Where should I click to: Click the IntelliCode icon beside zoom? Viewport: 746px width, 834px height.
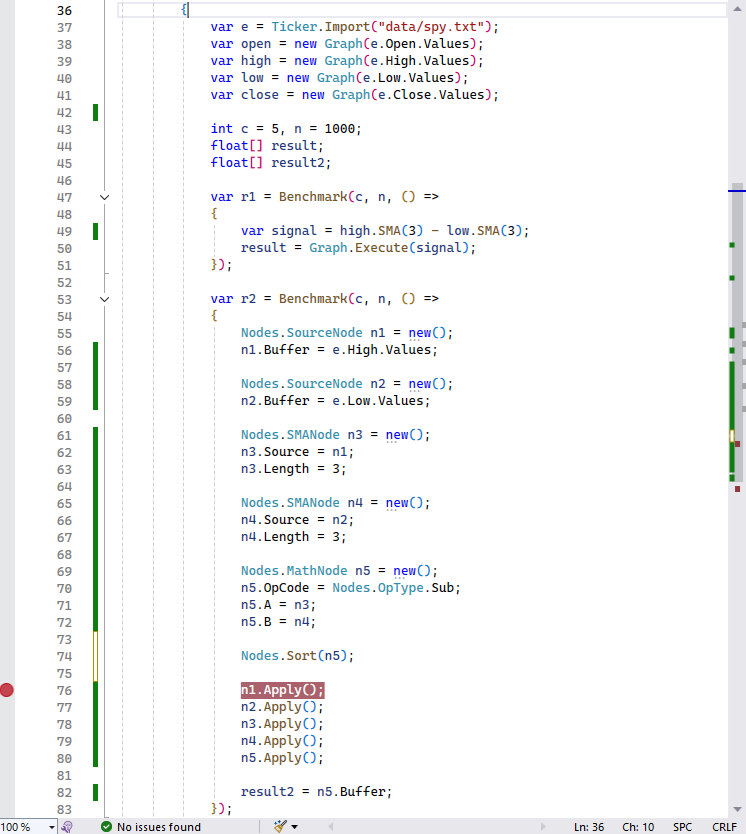click(x=67, y=827)
